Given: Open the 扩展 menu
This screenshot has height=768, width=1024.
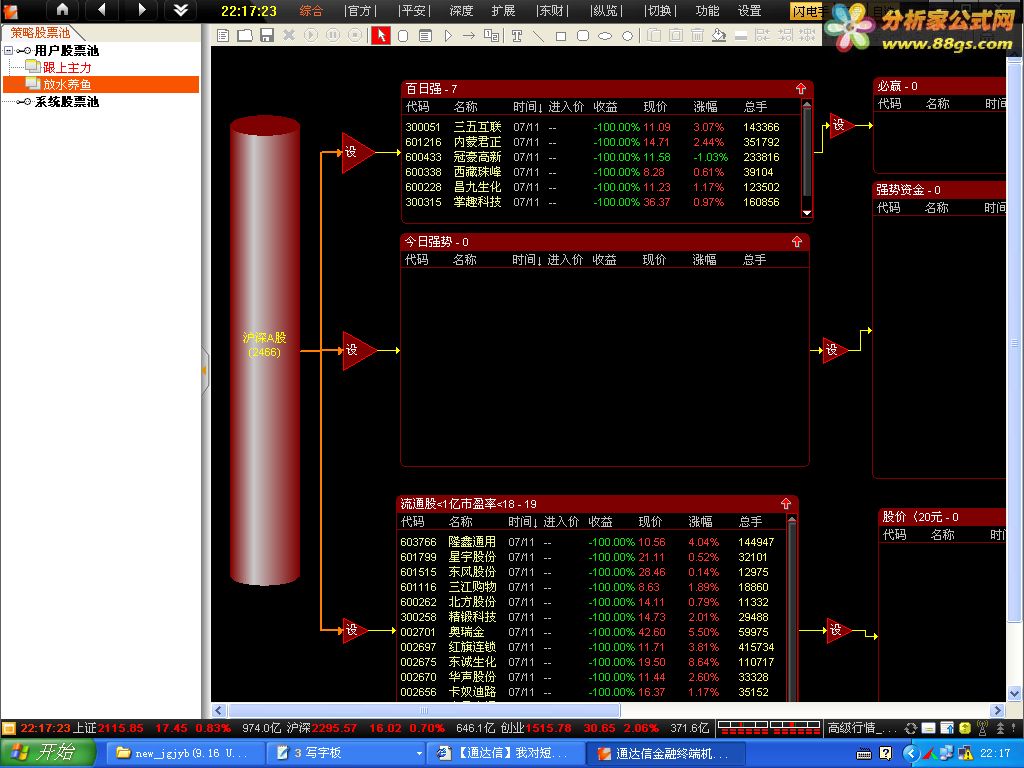Looking at the screenshot, I should 503,10.
